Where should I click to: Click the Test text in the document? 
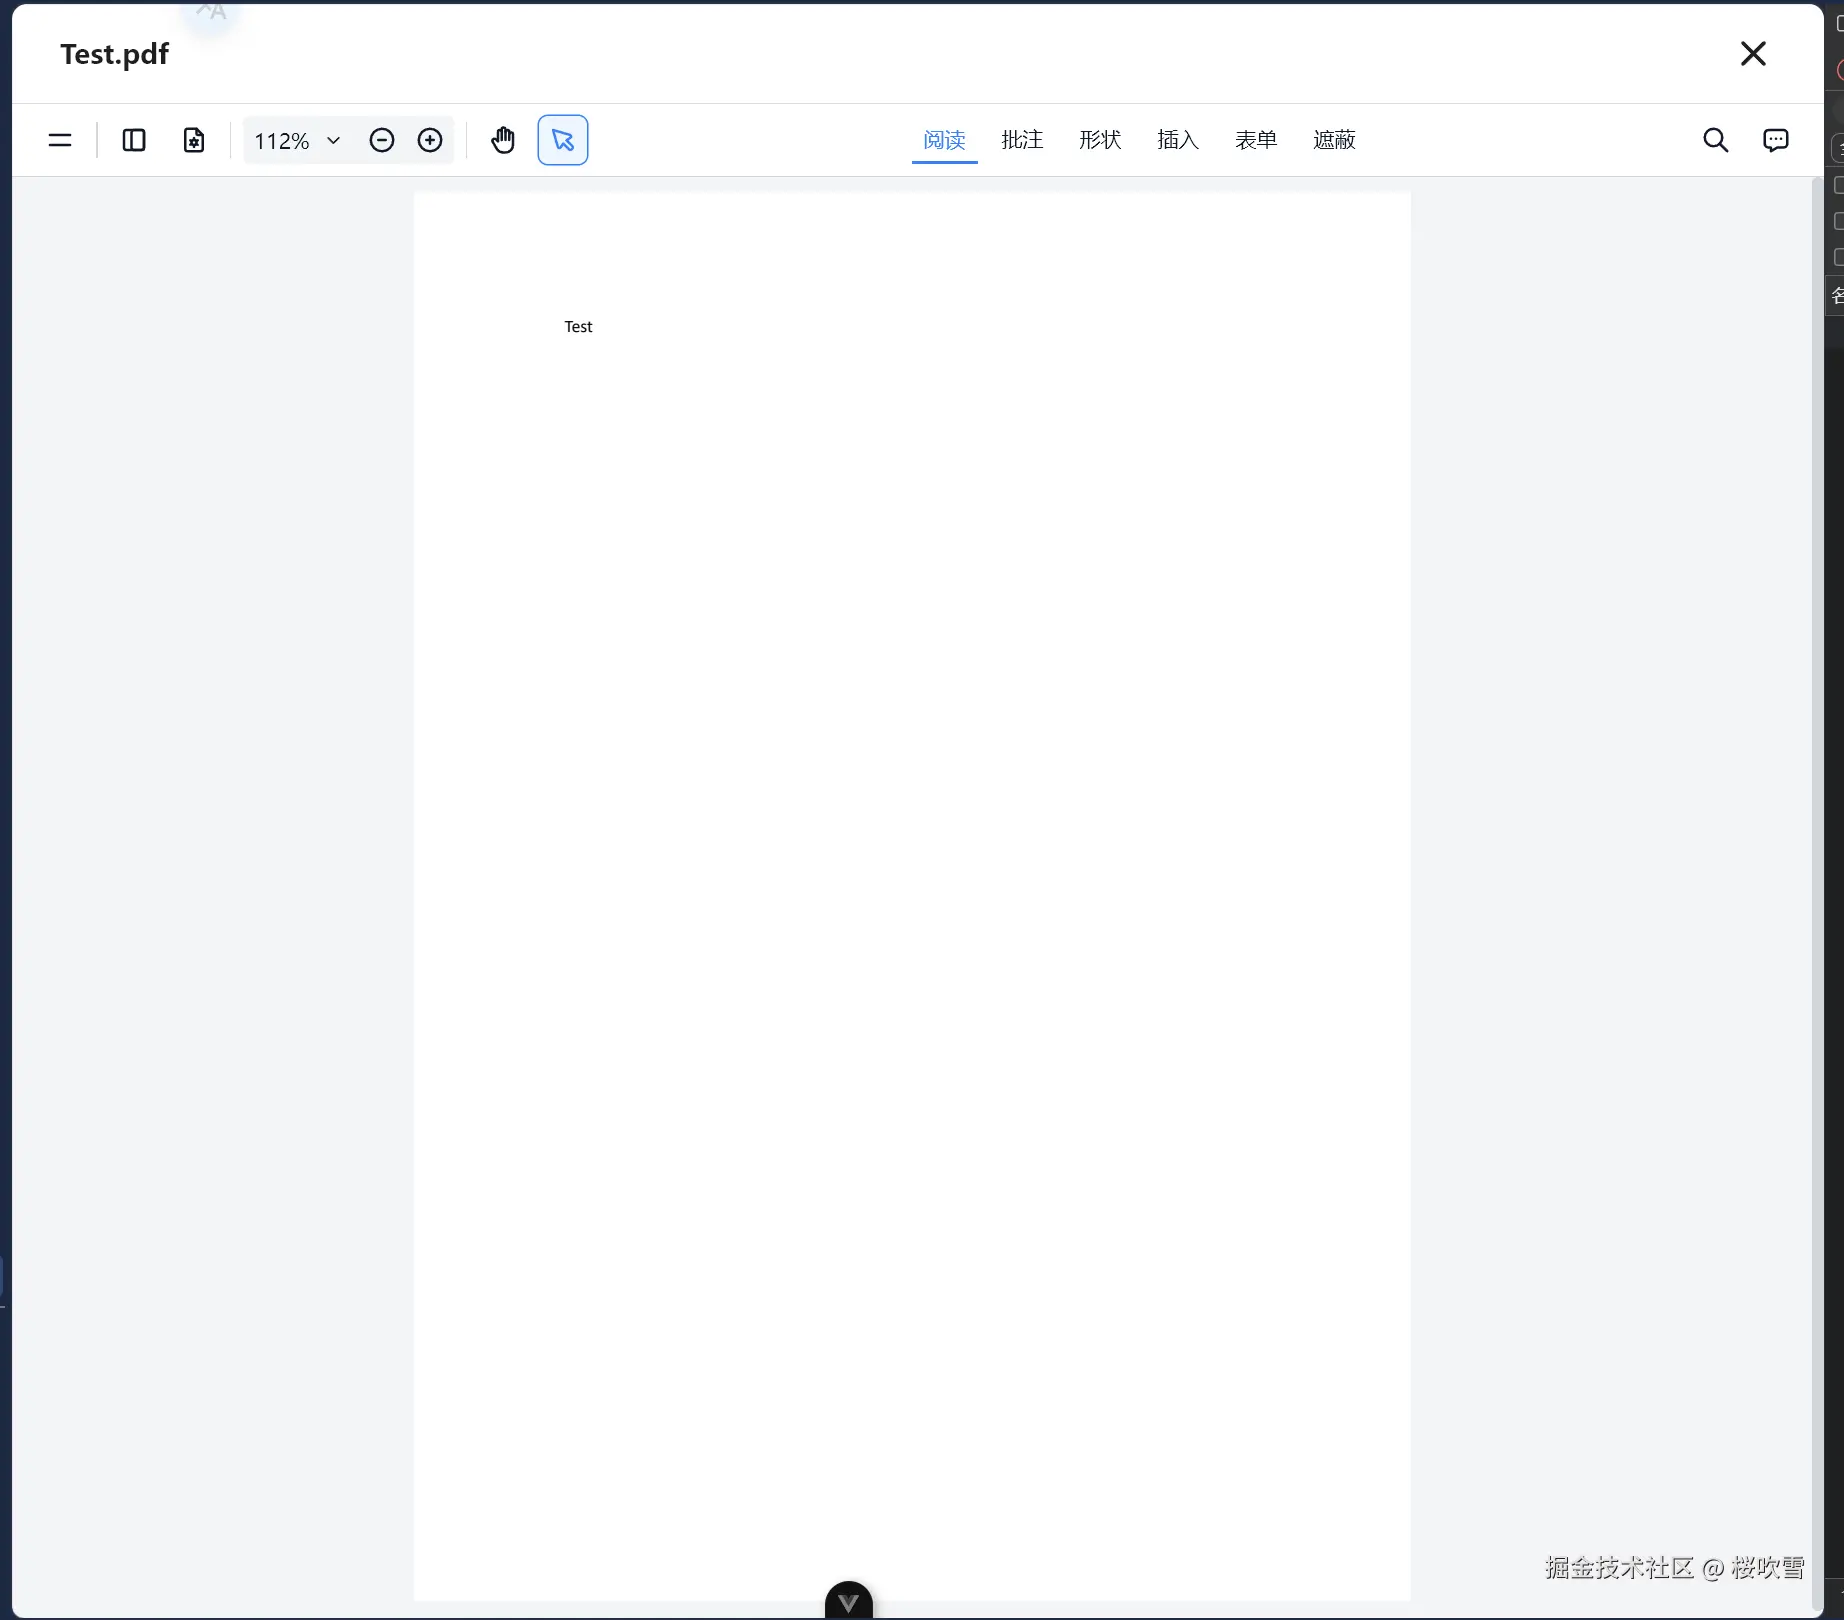578,326
